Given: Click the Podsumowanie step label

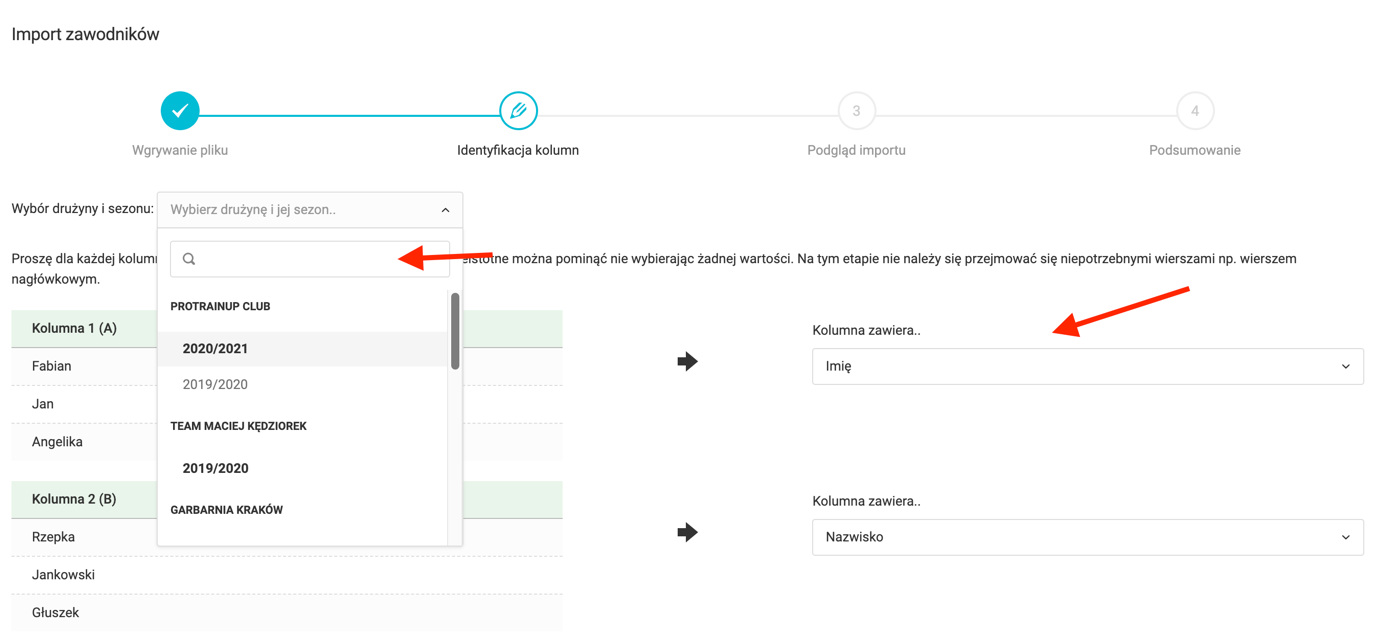Looking at the screenshot, I should [x=1194, y=150].
